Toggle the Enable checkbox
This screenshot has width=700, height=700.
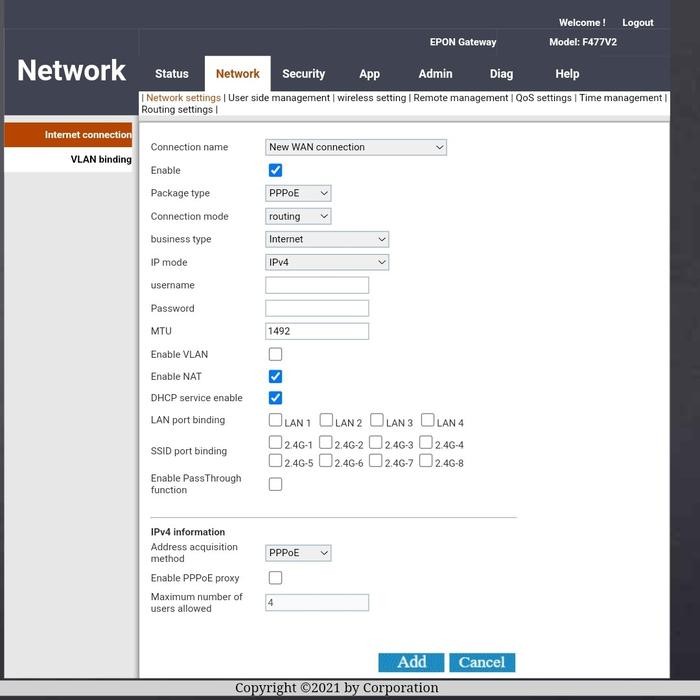275,170
